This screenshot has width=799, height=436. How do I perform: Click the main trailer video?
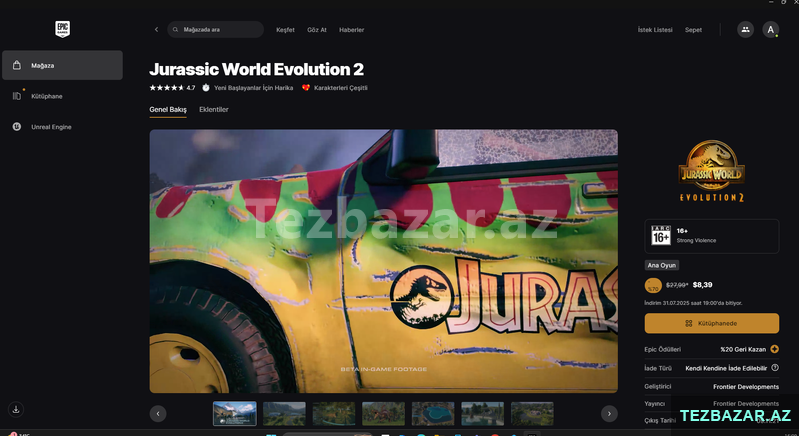coord(383,261)
